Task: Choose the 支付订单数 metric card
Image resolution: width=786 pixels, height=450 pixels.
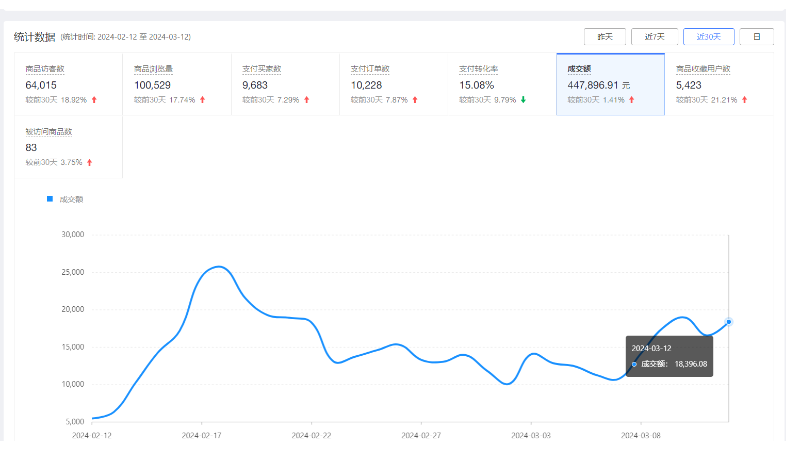Action: 394,84
